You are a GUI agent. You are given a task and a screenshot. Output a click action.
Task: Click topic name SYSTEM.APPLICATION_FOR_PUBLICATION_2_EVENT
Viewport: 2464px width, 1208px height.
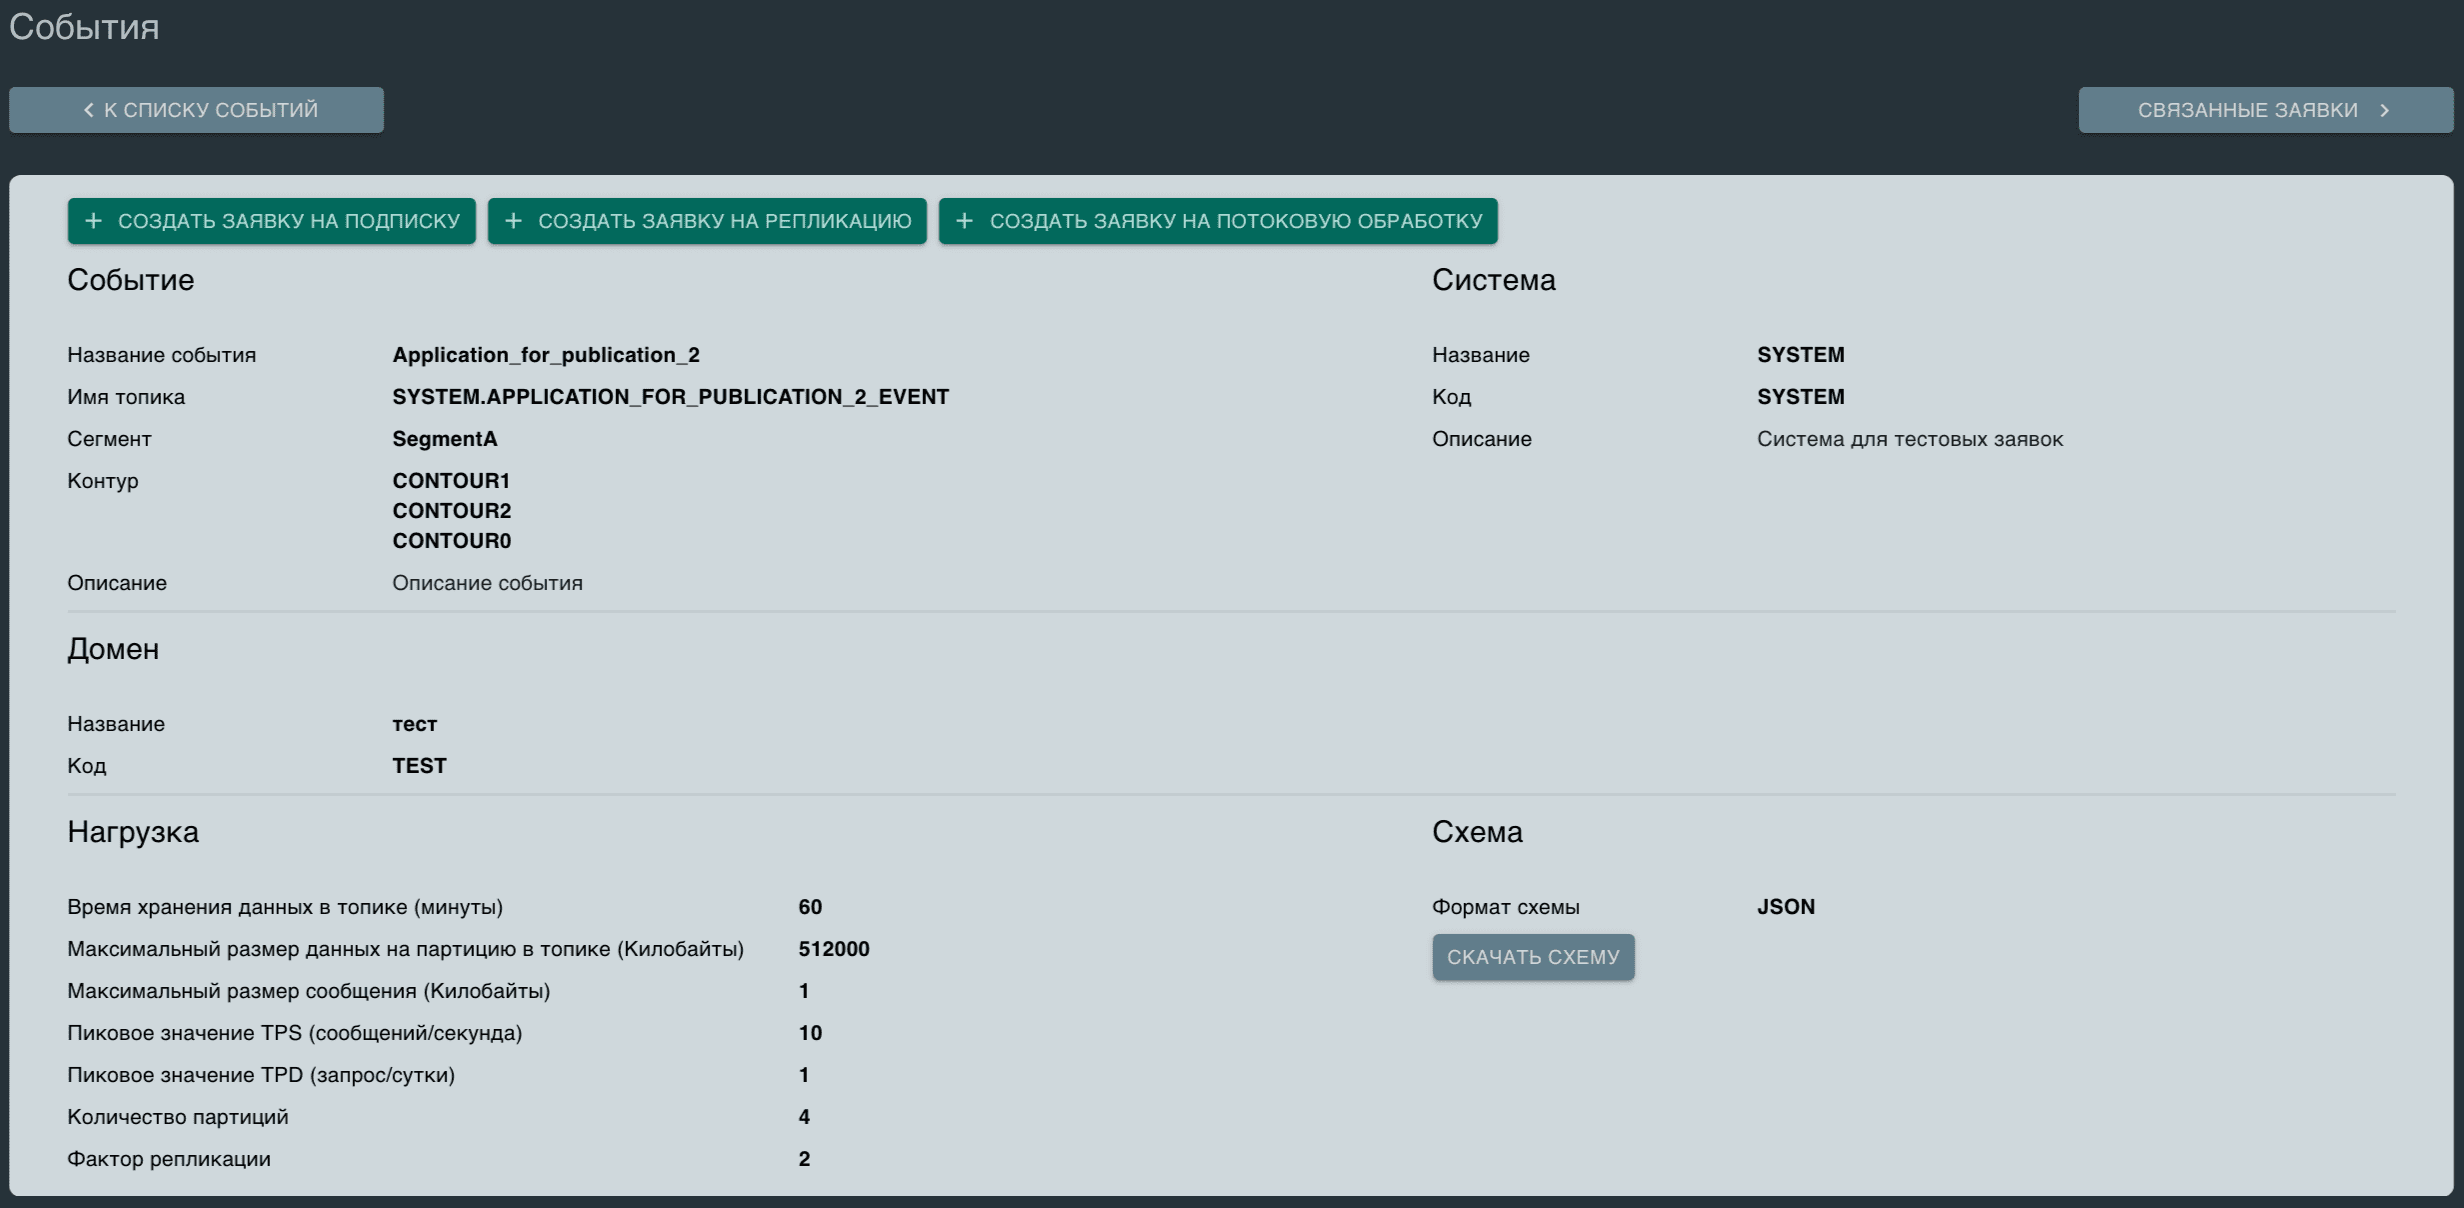point(670,397)
